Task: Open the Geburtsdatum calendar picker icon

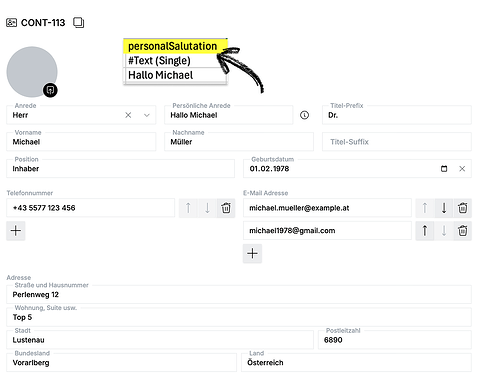Action: click(x=444, y=169)
